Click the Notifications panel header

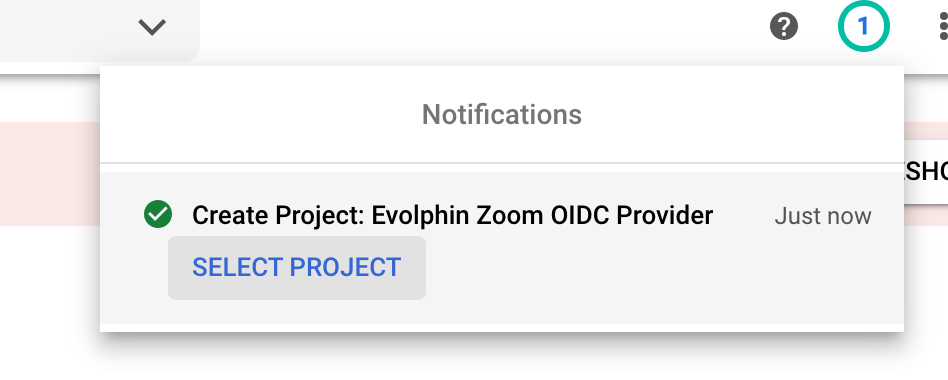coord(502,114)
